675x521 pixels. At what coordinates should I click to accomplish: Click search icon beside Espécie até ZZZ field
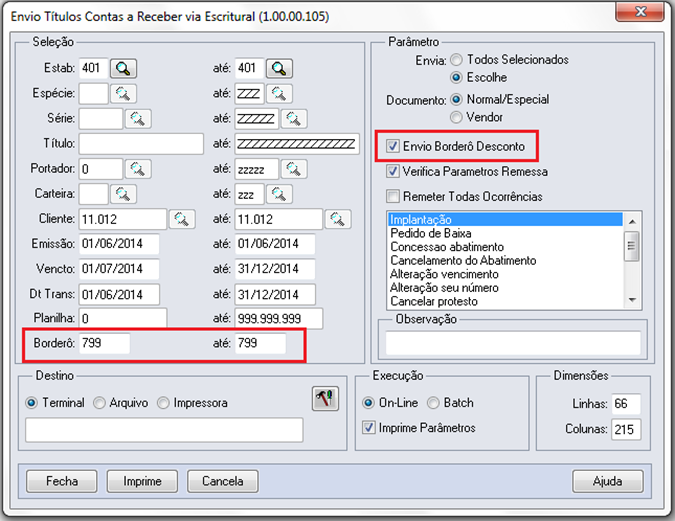[x=279, y=93]
